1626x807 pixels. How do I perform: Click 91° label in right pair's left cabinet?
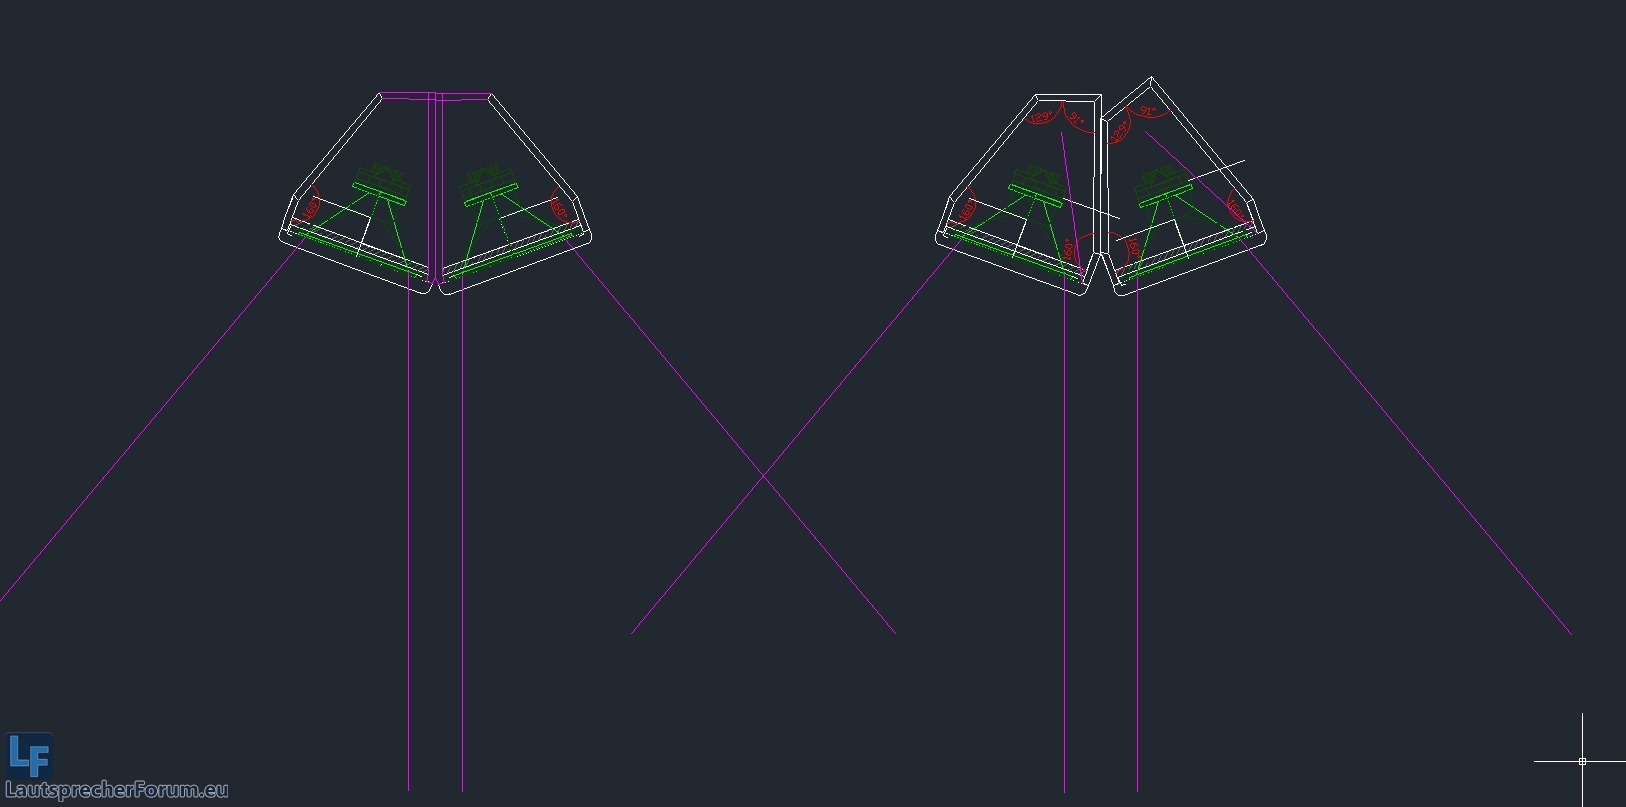click(1076, 120)
